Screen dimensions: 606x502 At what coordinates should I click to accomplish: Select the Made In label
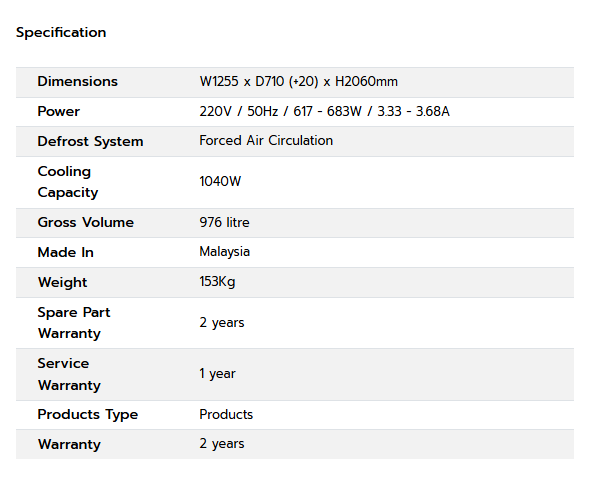[x=65, y=253]
